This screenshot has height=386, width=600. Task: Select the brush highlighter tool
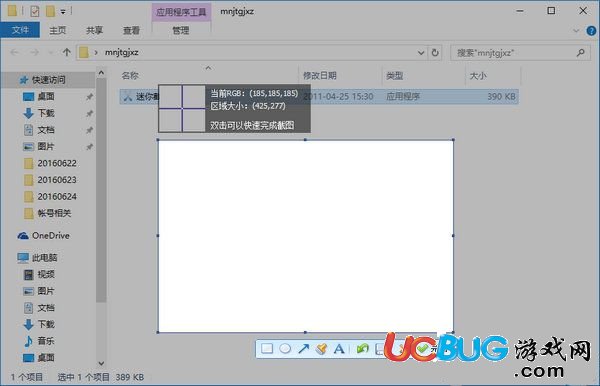coord(321,349)
